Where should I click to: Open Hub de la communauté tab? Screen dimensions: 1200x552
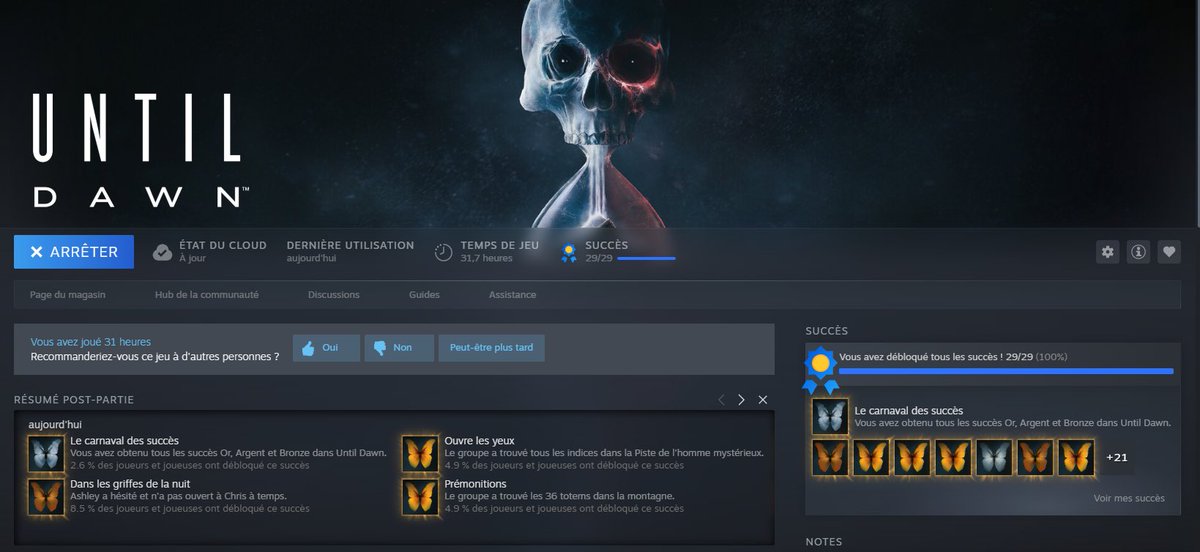pyautogui.click(x=207, y=295)
